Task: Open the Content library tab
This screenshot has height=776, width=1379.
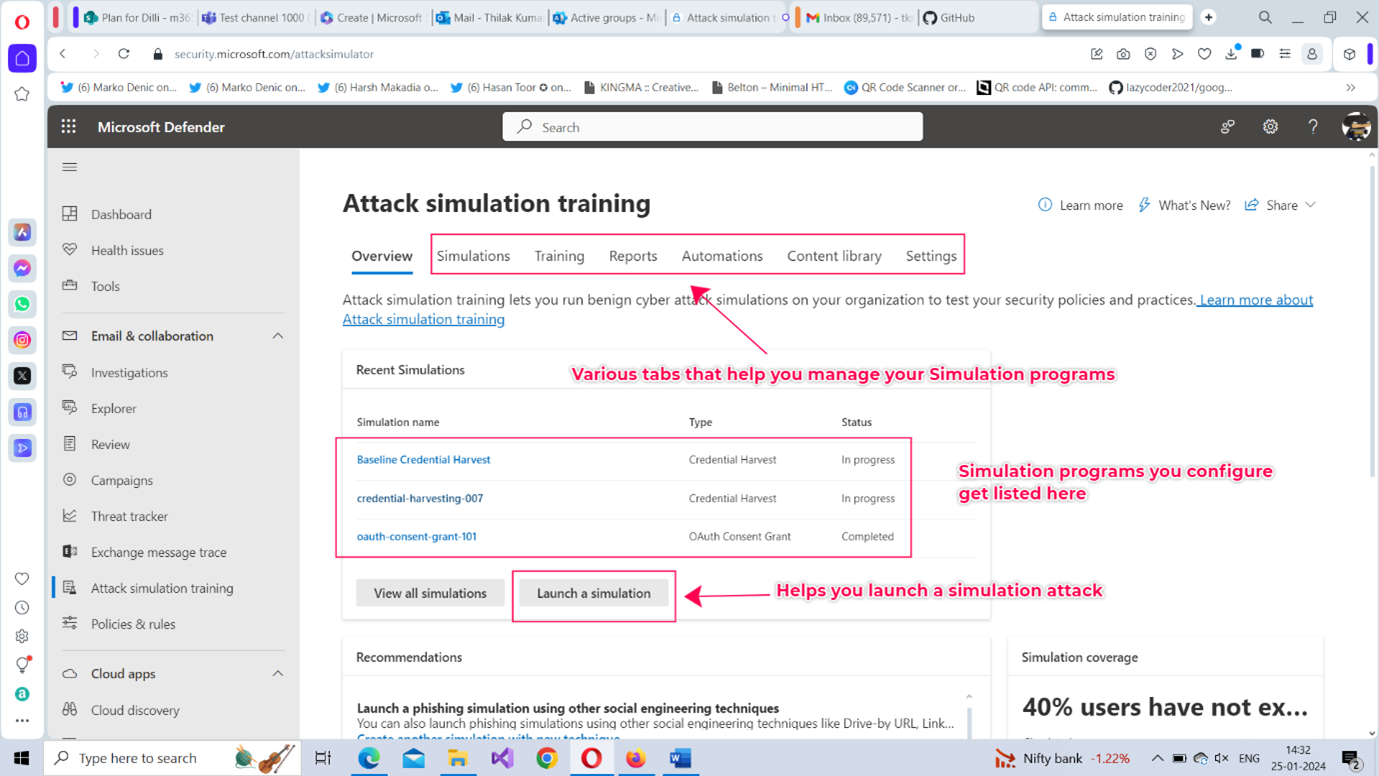Action: (x=834, y=256)
